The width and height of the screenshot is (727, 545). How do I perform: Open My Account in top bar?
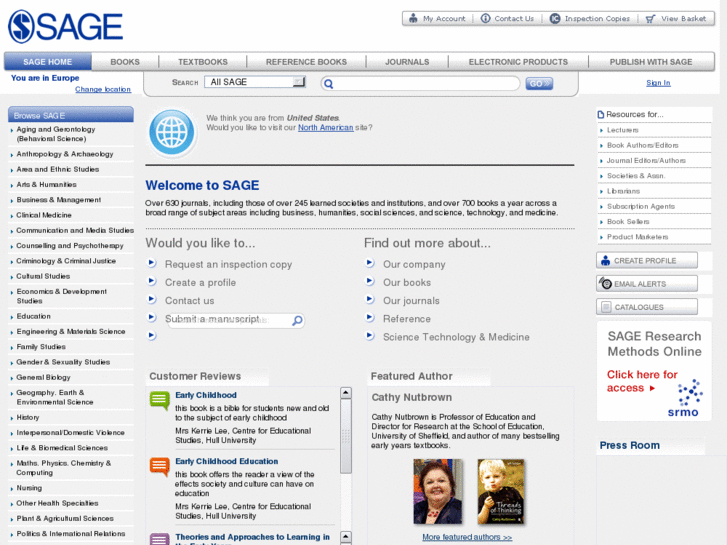click(436, 18)
